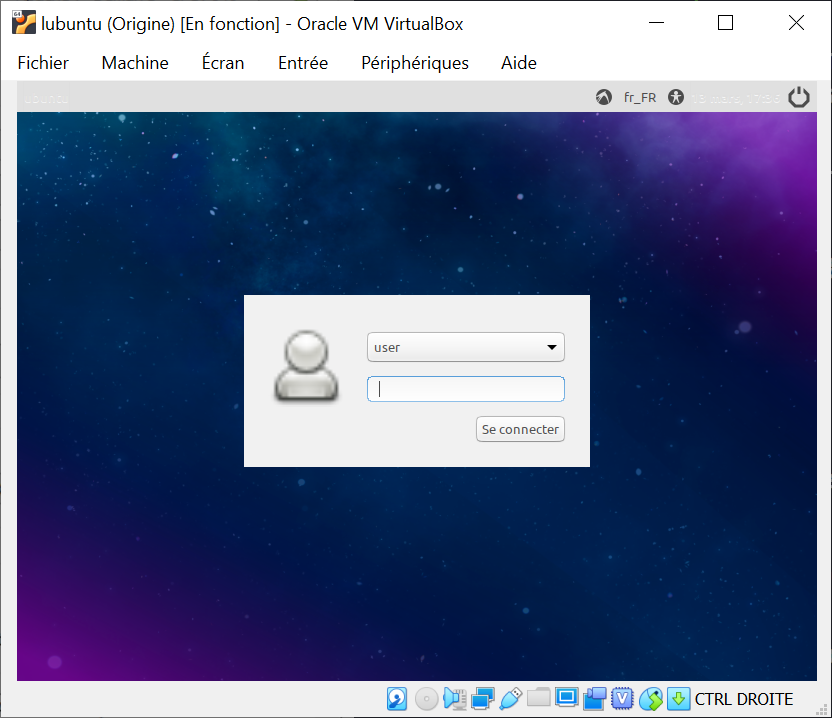The width and height of the screenshot is (832, 718).
Task: Focus the password input field
Action: point(465,389)
